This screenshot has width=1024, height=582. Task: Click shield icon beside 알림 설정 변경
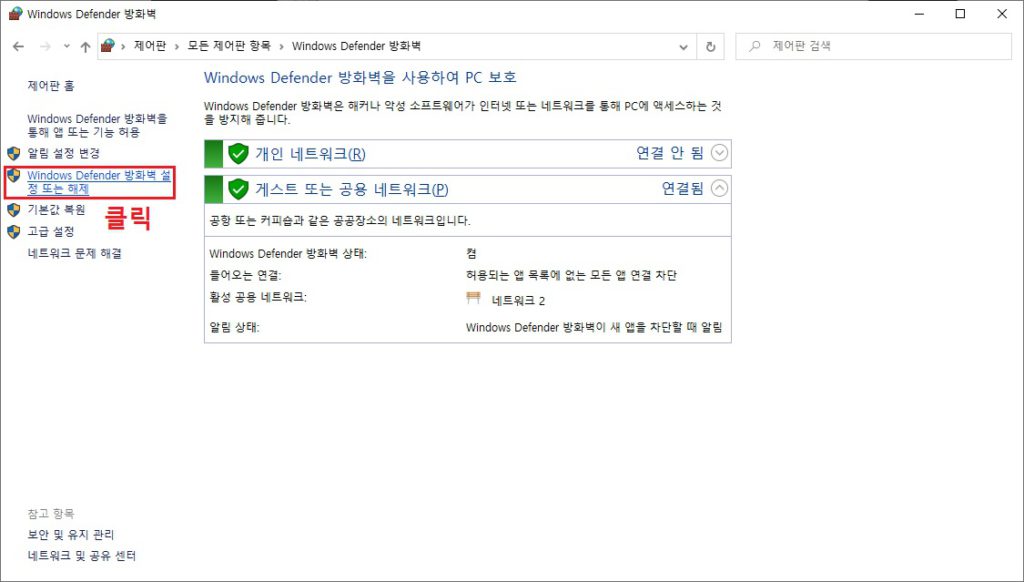click(x=14, y=154)
